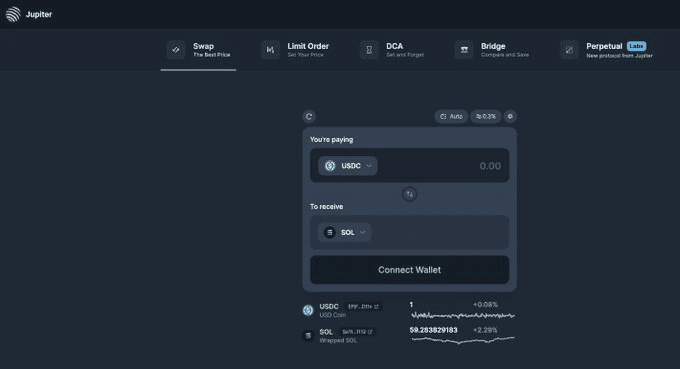The width and height of the screenshot is (680, 369).
Task: Click the 'Wrapped SOL' text
Action: point(338,340)
